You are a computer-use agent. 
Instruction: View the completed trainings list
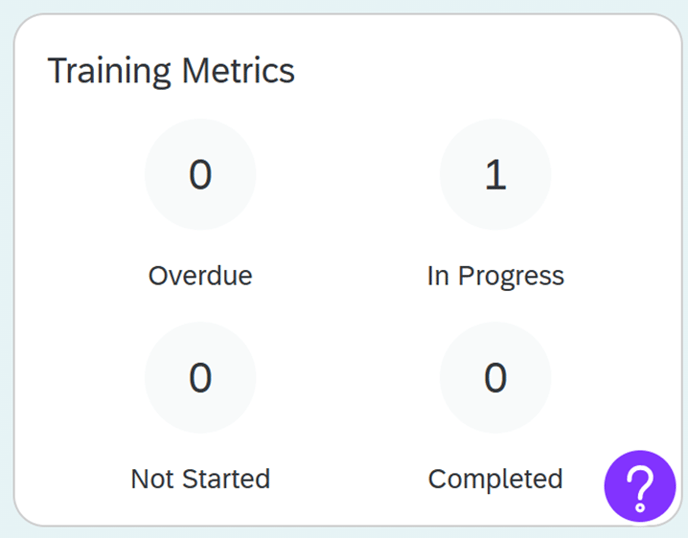pyautogui.click(x=495, y=377)
